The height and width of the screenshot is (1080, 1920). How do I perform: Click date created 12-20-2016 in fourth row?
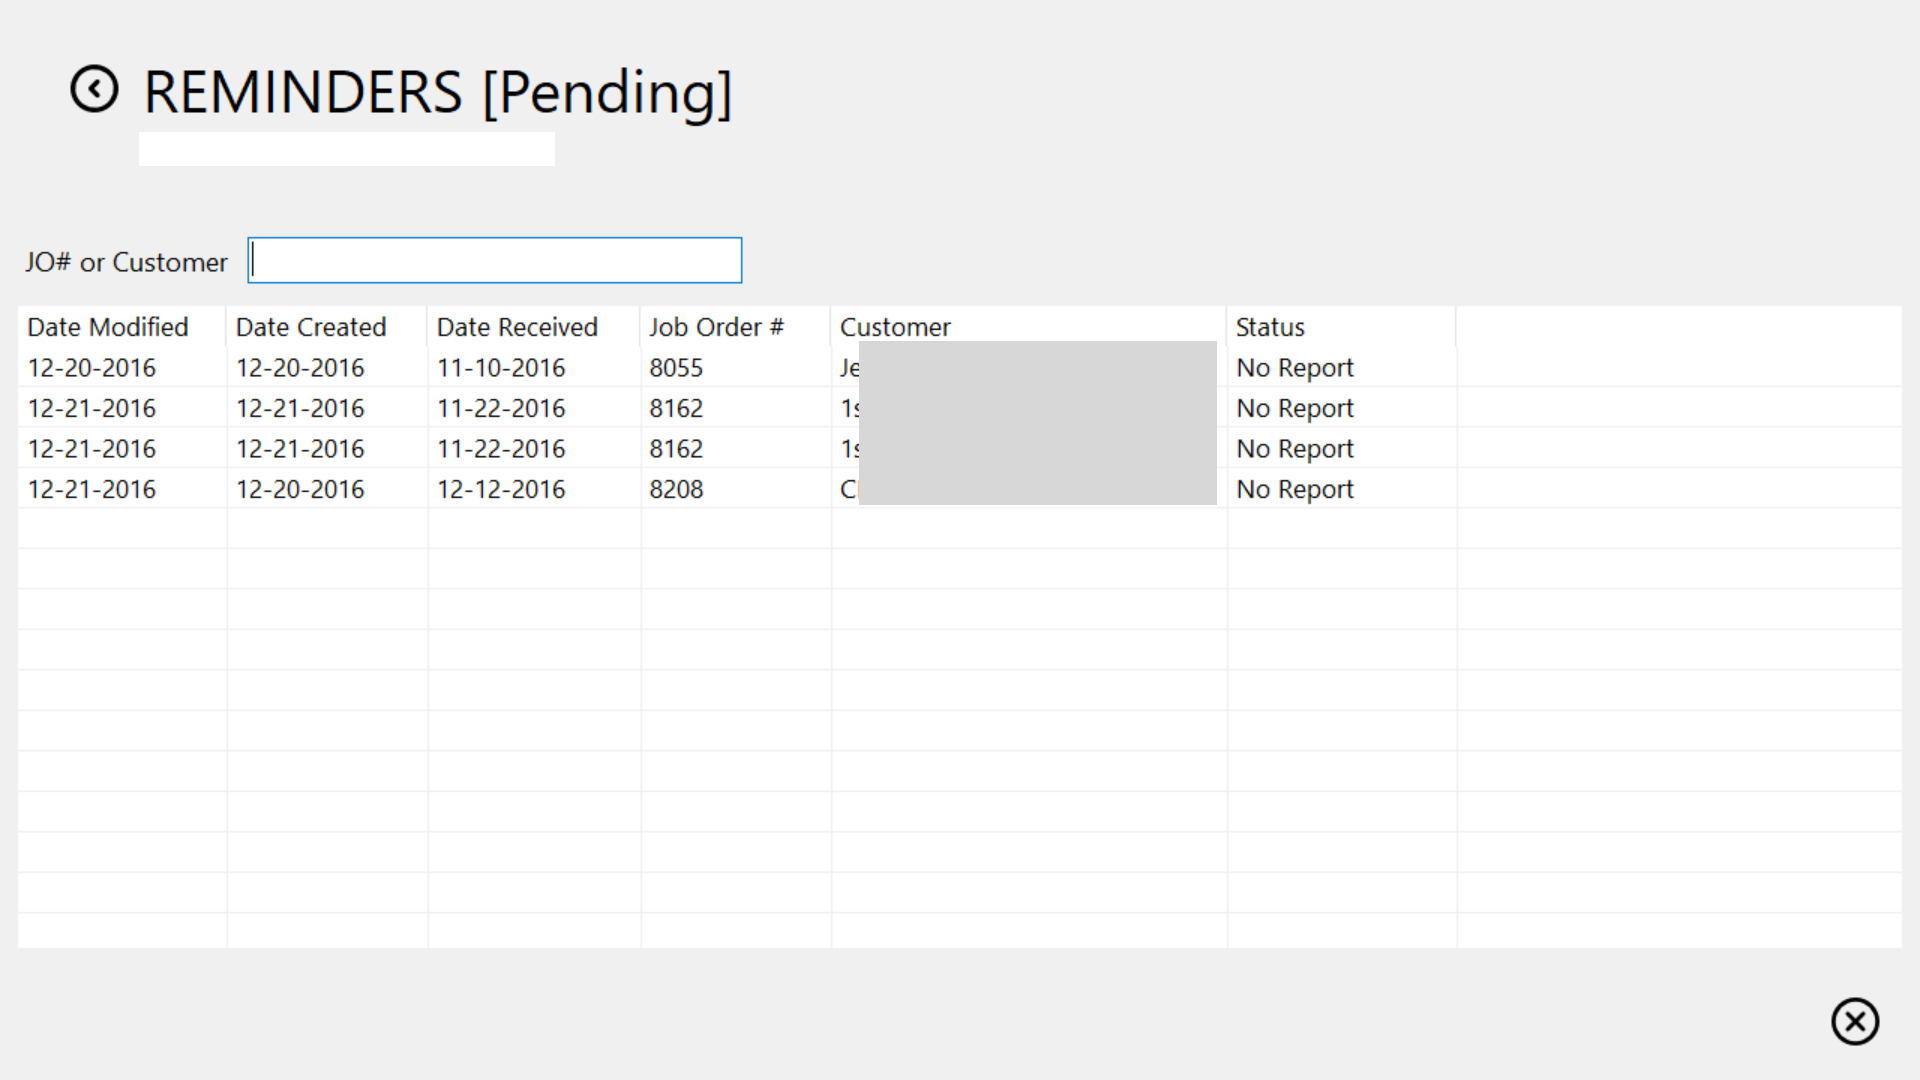[x=300, y=489]
